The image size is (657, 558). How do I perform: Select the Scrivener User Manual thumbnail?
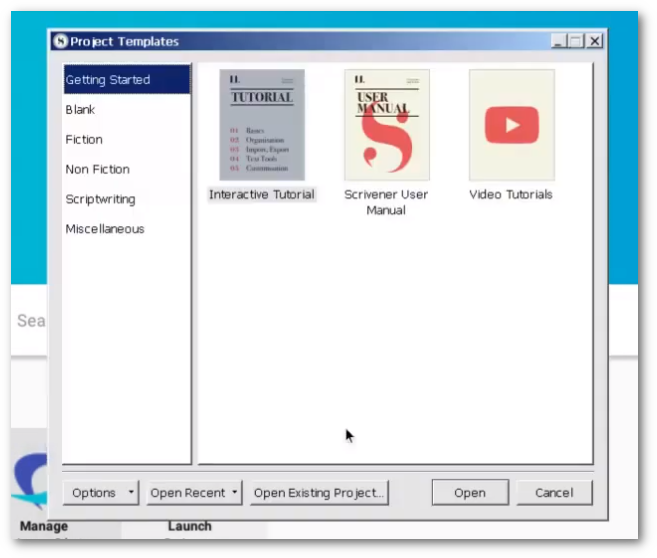tap(387, 125)
